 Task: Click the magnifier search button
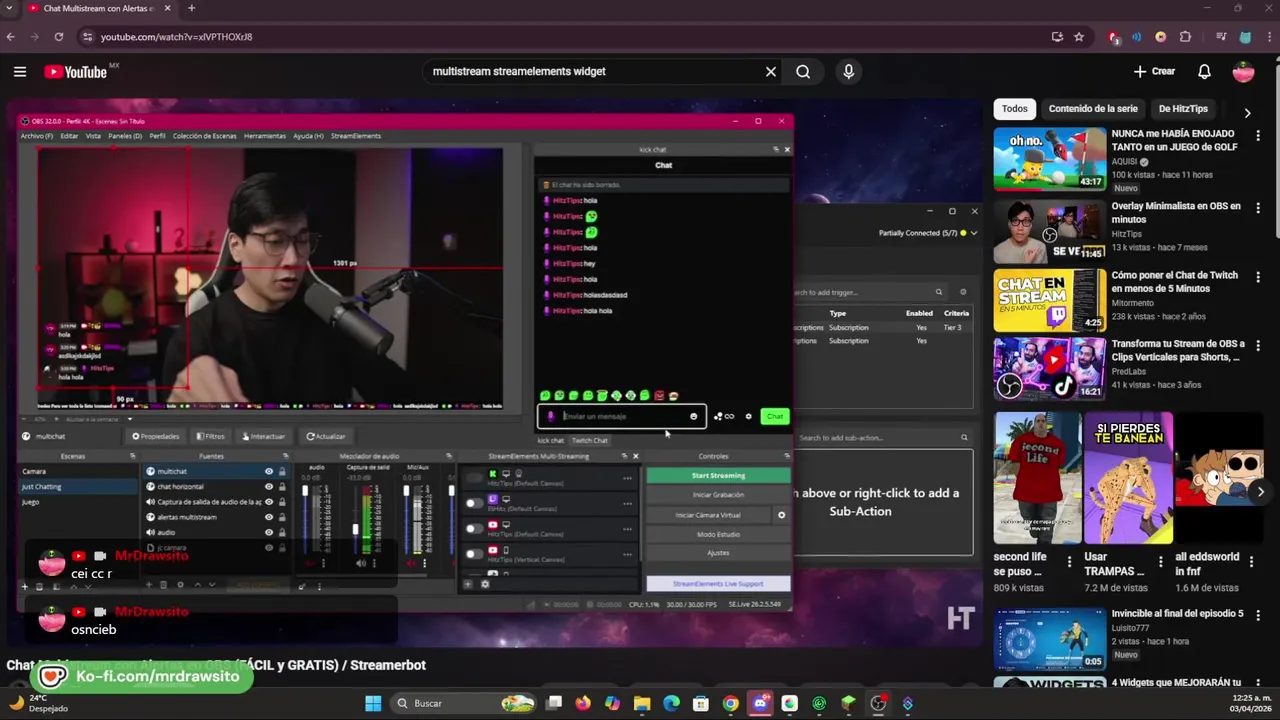coord(803,71)
